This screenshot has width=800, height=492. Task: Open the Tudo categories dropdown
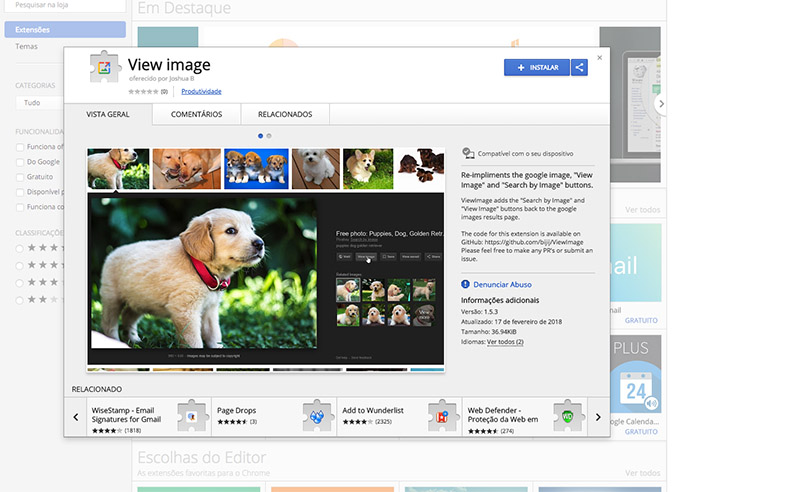coord(40,103)
